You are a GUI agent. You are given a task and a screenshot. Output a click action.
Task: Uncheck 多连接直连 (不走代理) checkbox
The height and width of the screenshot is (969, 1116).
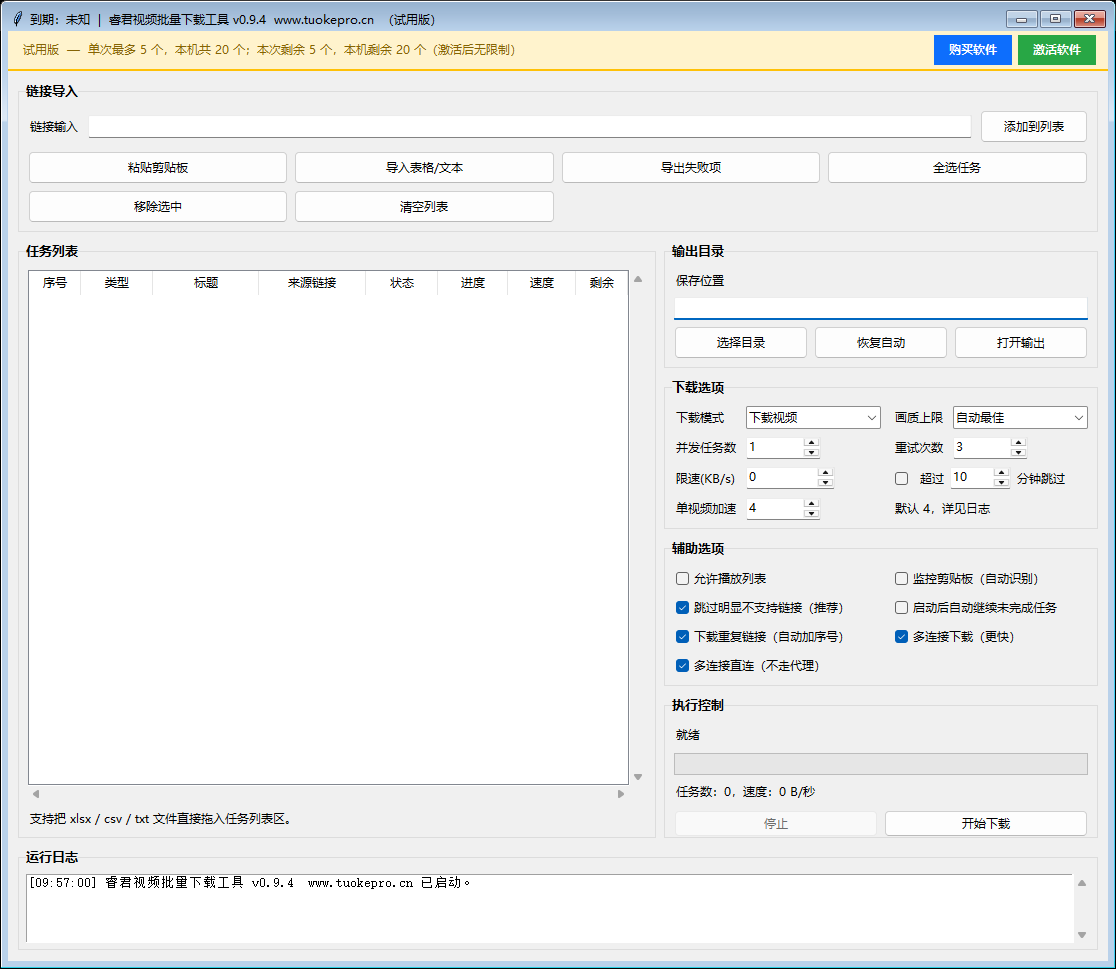click(x=682, y=666)
